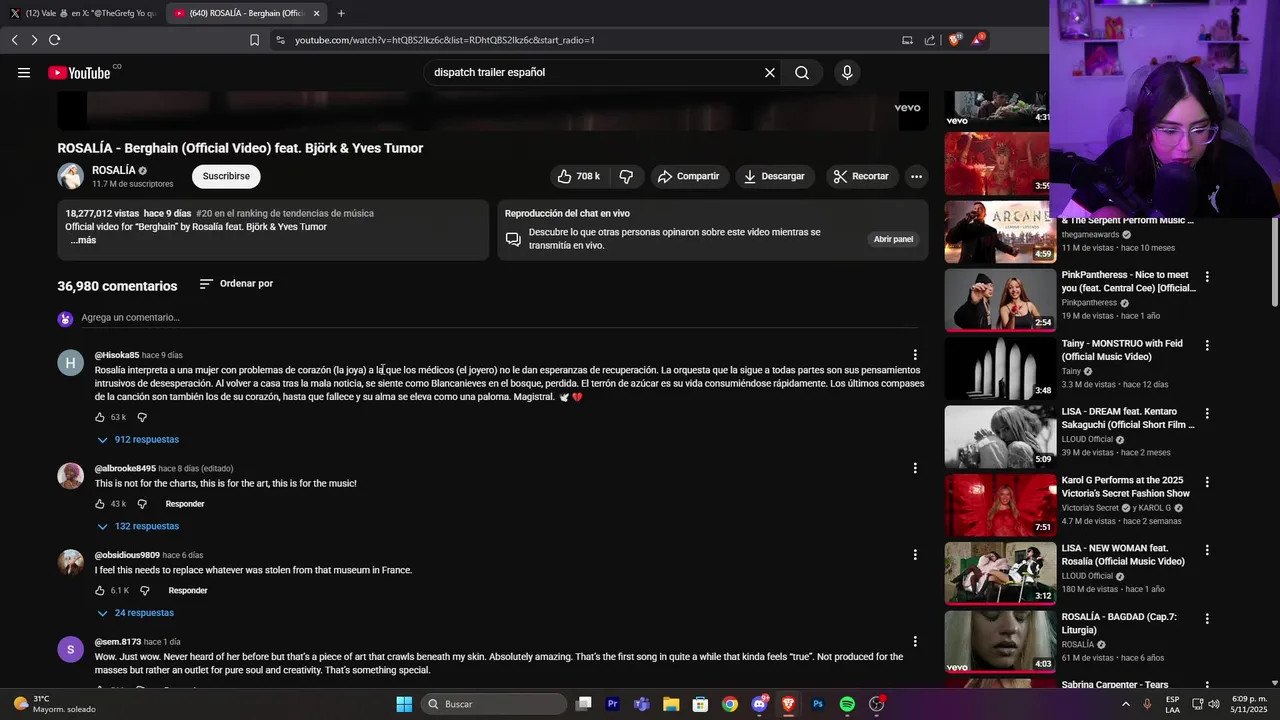
Task: Open the YouTube hamburger guide menu
Action: (x=24, y=72)
